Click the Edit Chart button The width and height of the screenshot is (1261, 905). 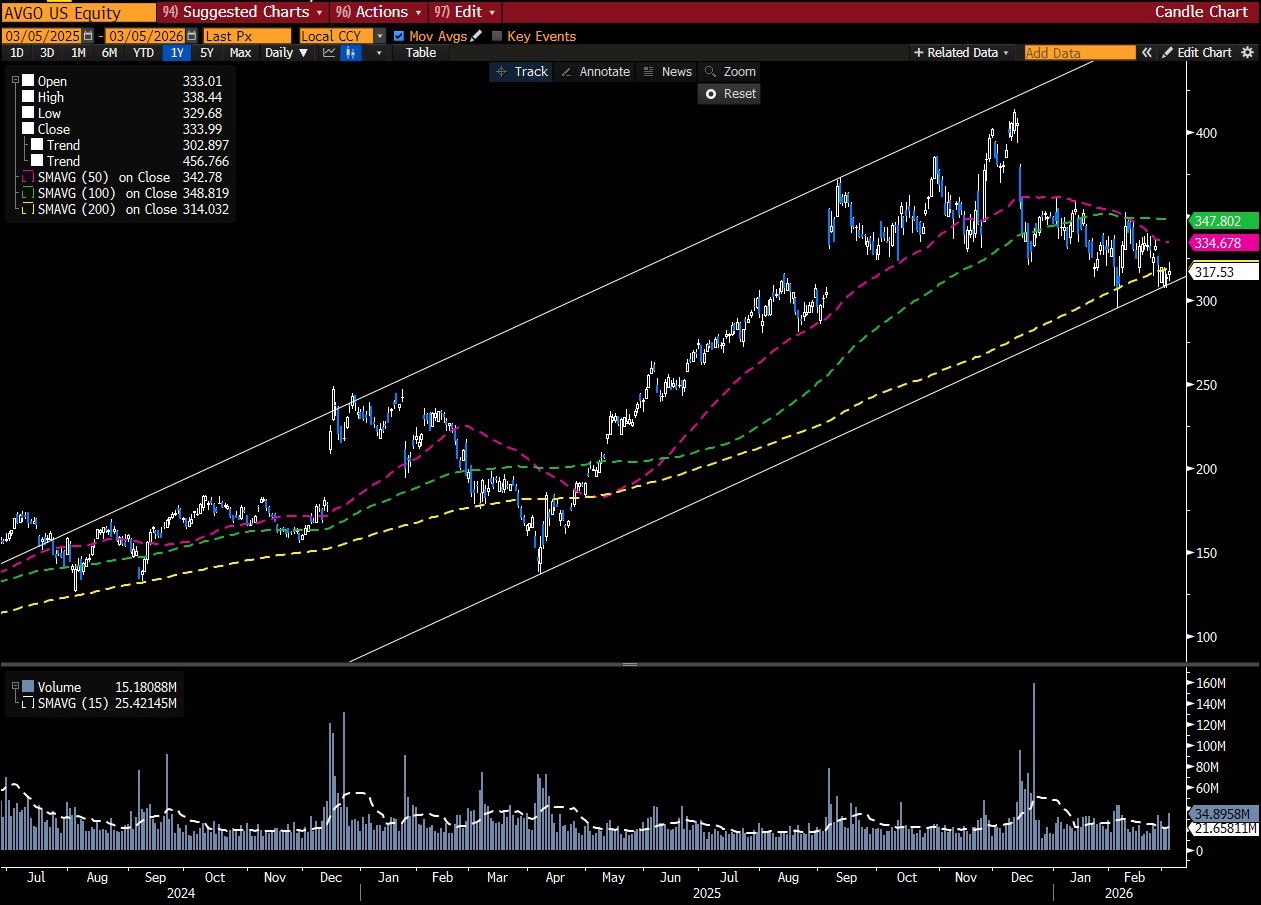click(1197, 53)
